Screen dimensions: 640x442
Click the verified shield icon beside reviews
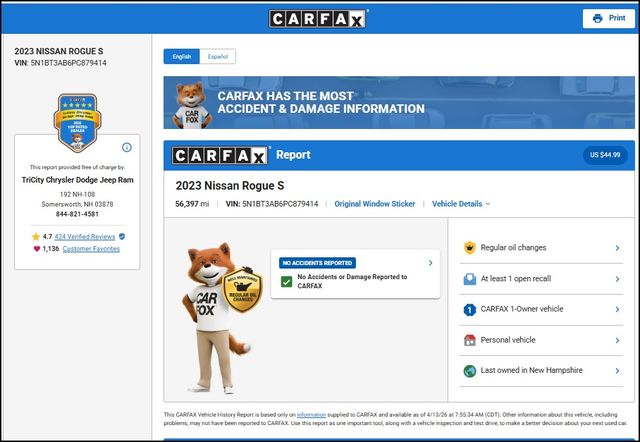point(122,237)
